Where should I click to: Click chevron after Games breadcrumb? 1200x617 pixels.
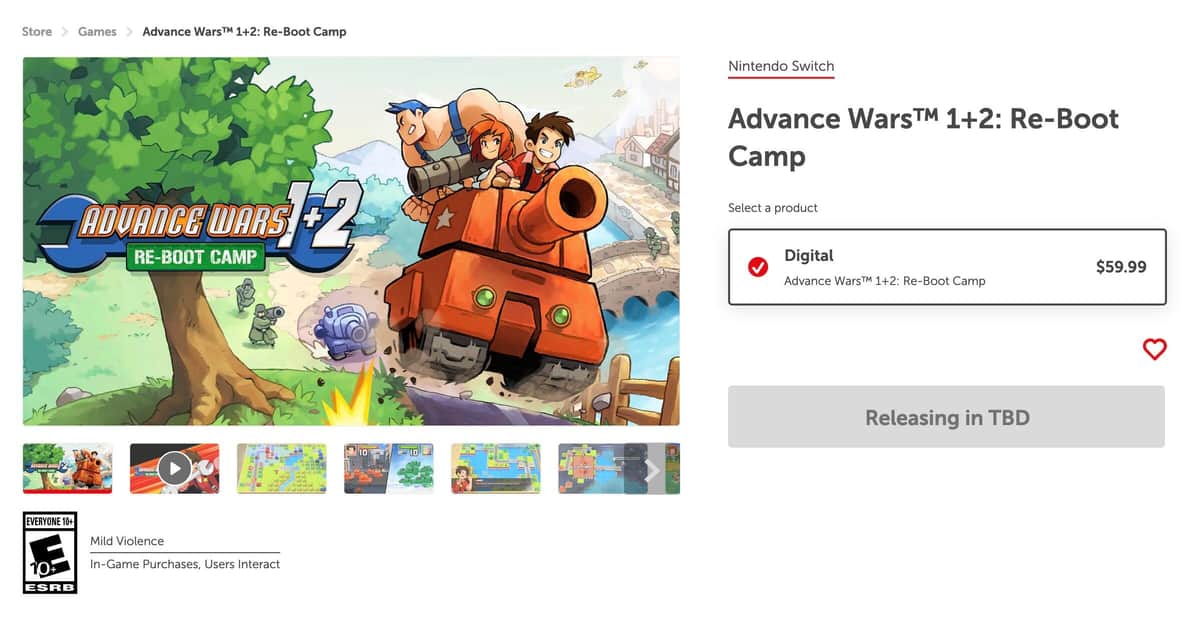(129, 32)
